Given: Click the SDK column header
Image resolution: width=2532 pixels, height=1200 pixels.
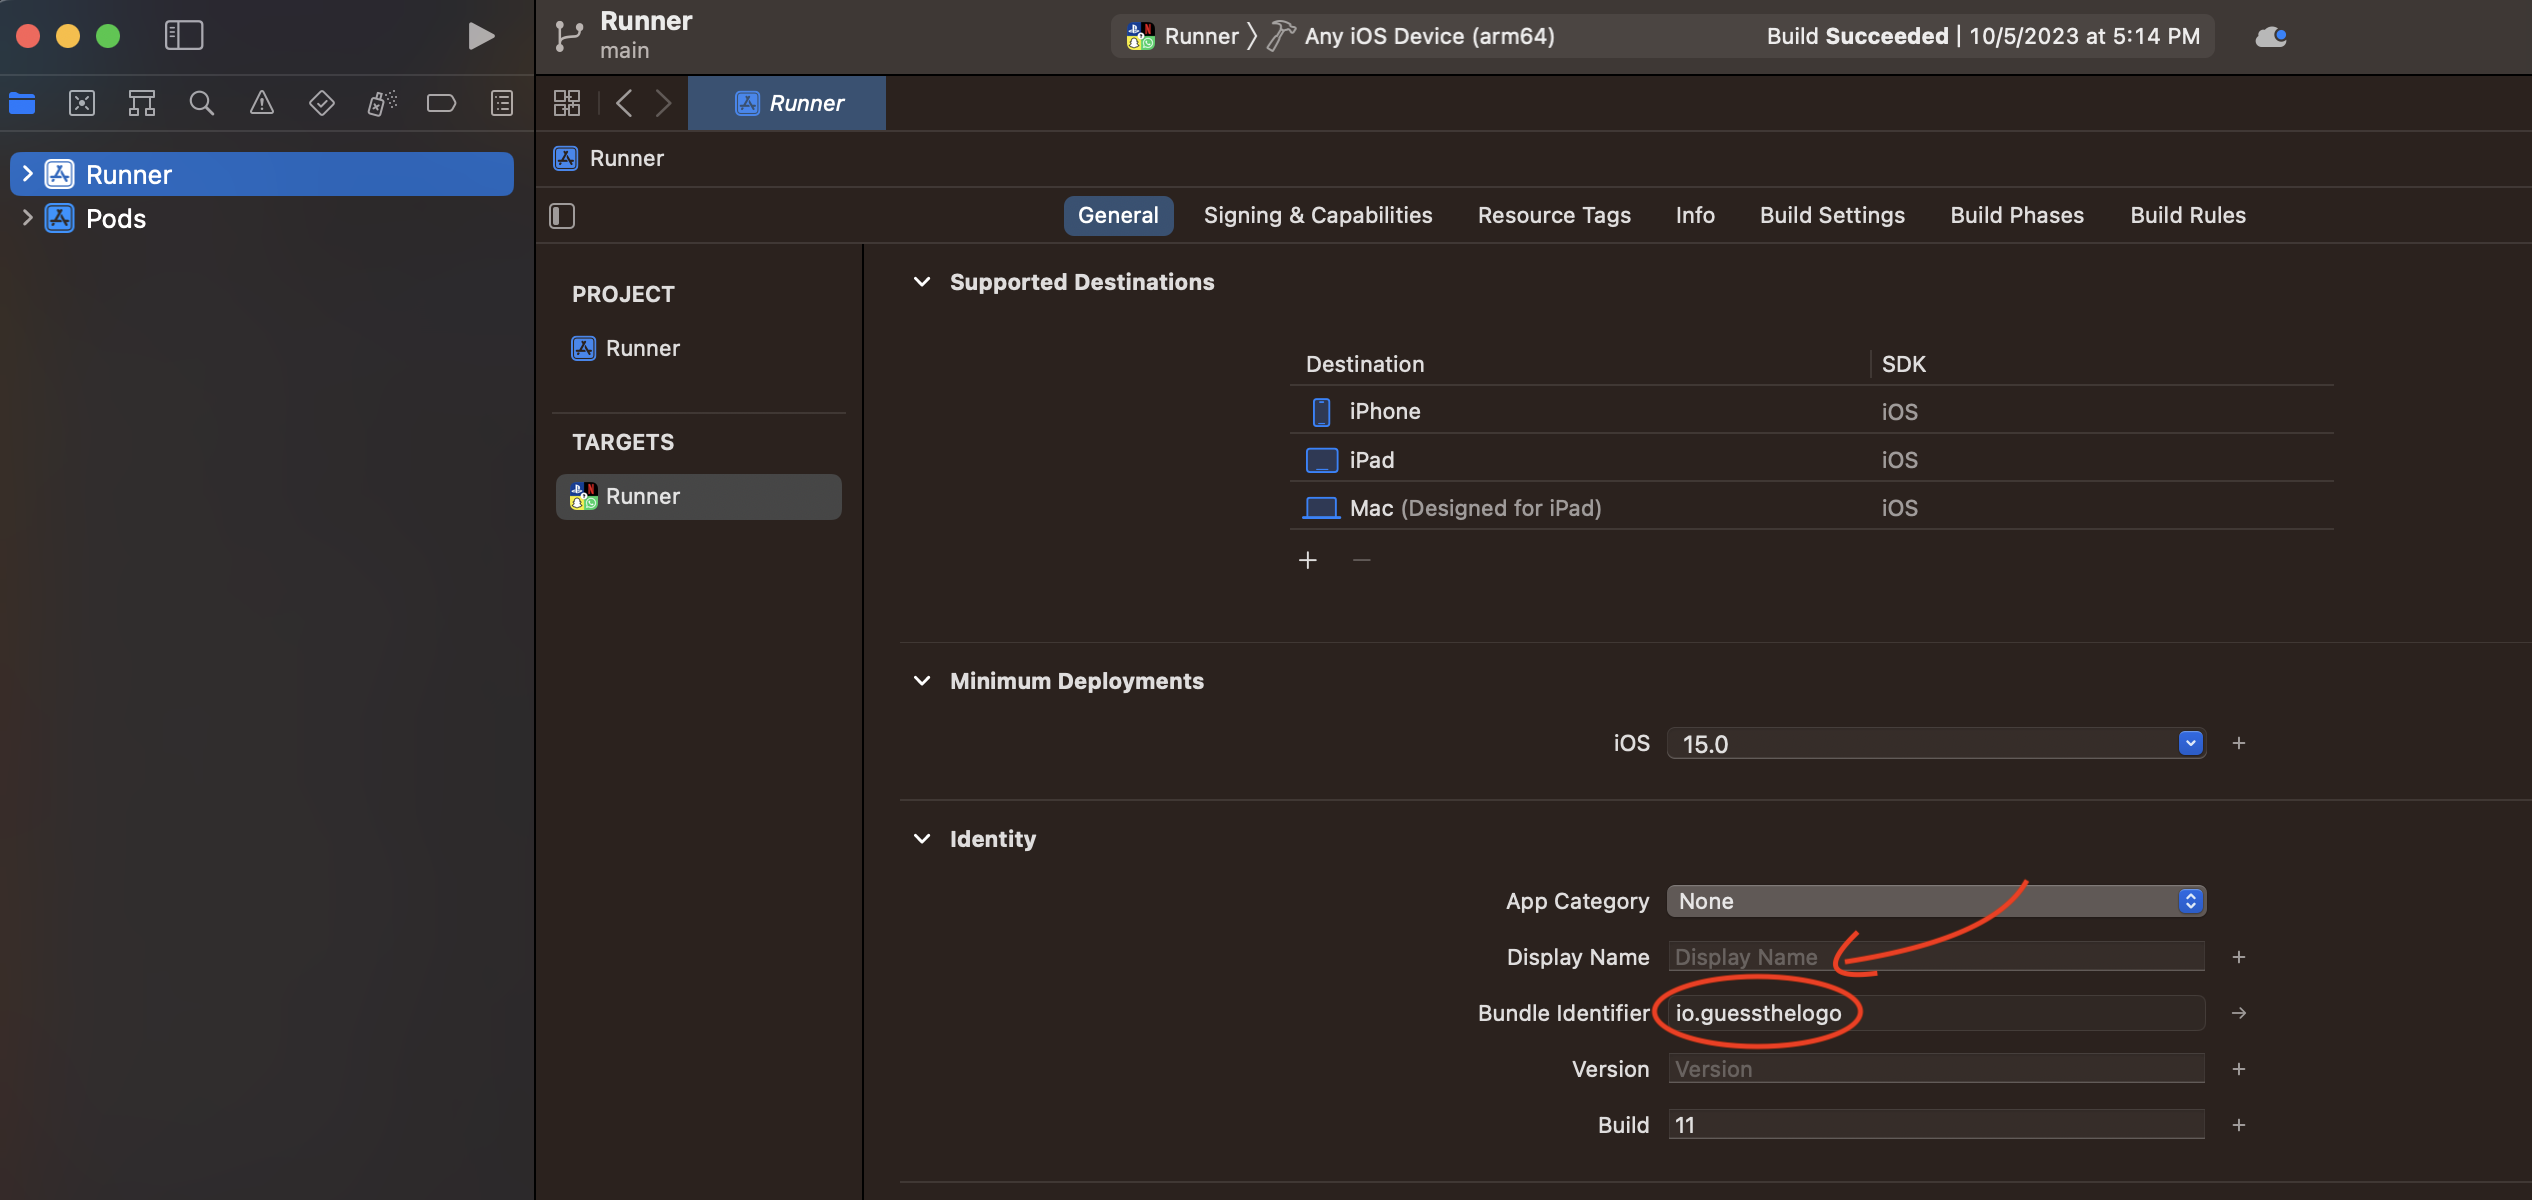Looking at the screenshot, I should (1904, 364).
